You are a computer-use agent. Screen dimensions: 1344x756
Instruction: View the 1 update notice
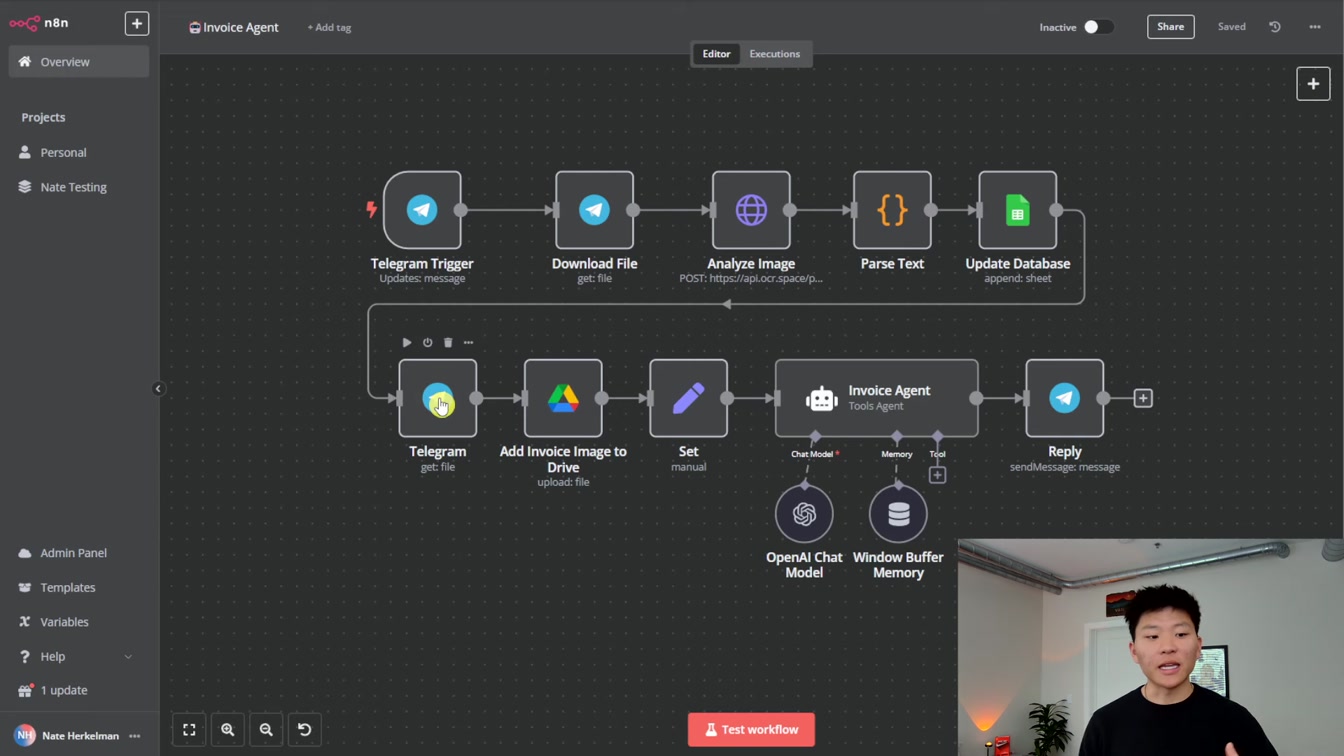click(x=79, y=690)
